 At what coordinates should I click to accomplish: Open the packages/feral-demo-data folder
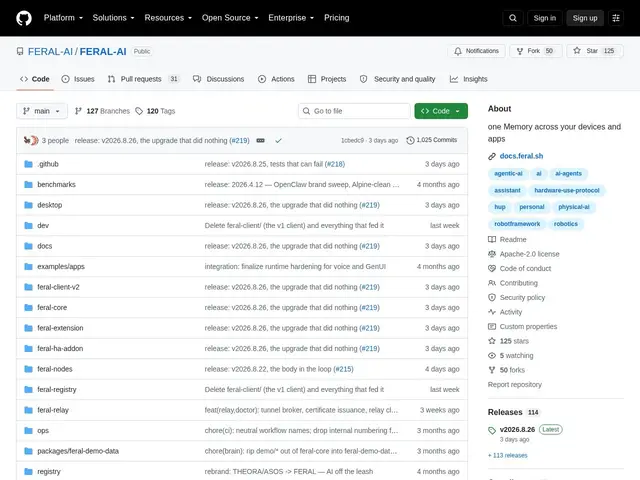pos(78,451)
